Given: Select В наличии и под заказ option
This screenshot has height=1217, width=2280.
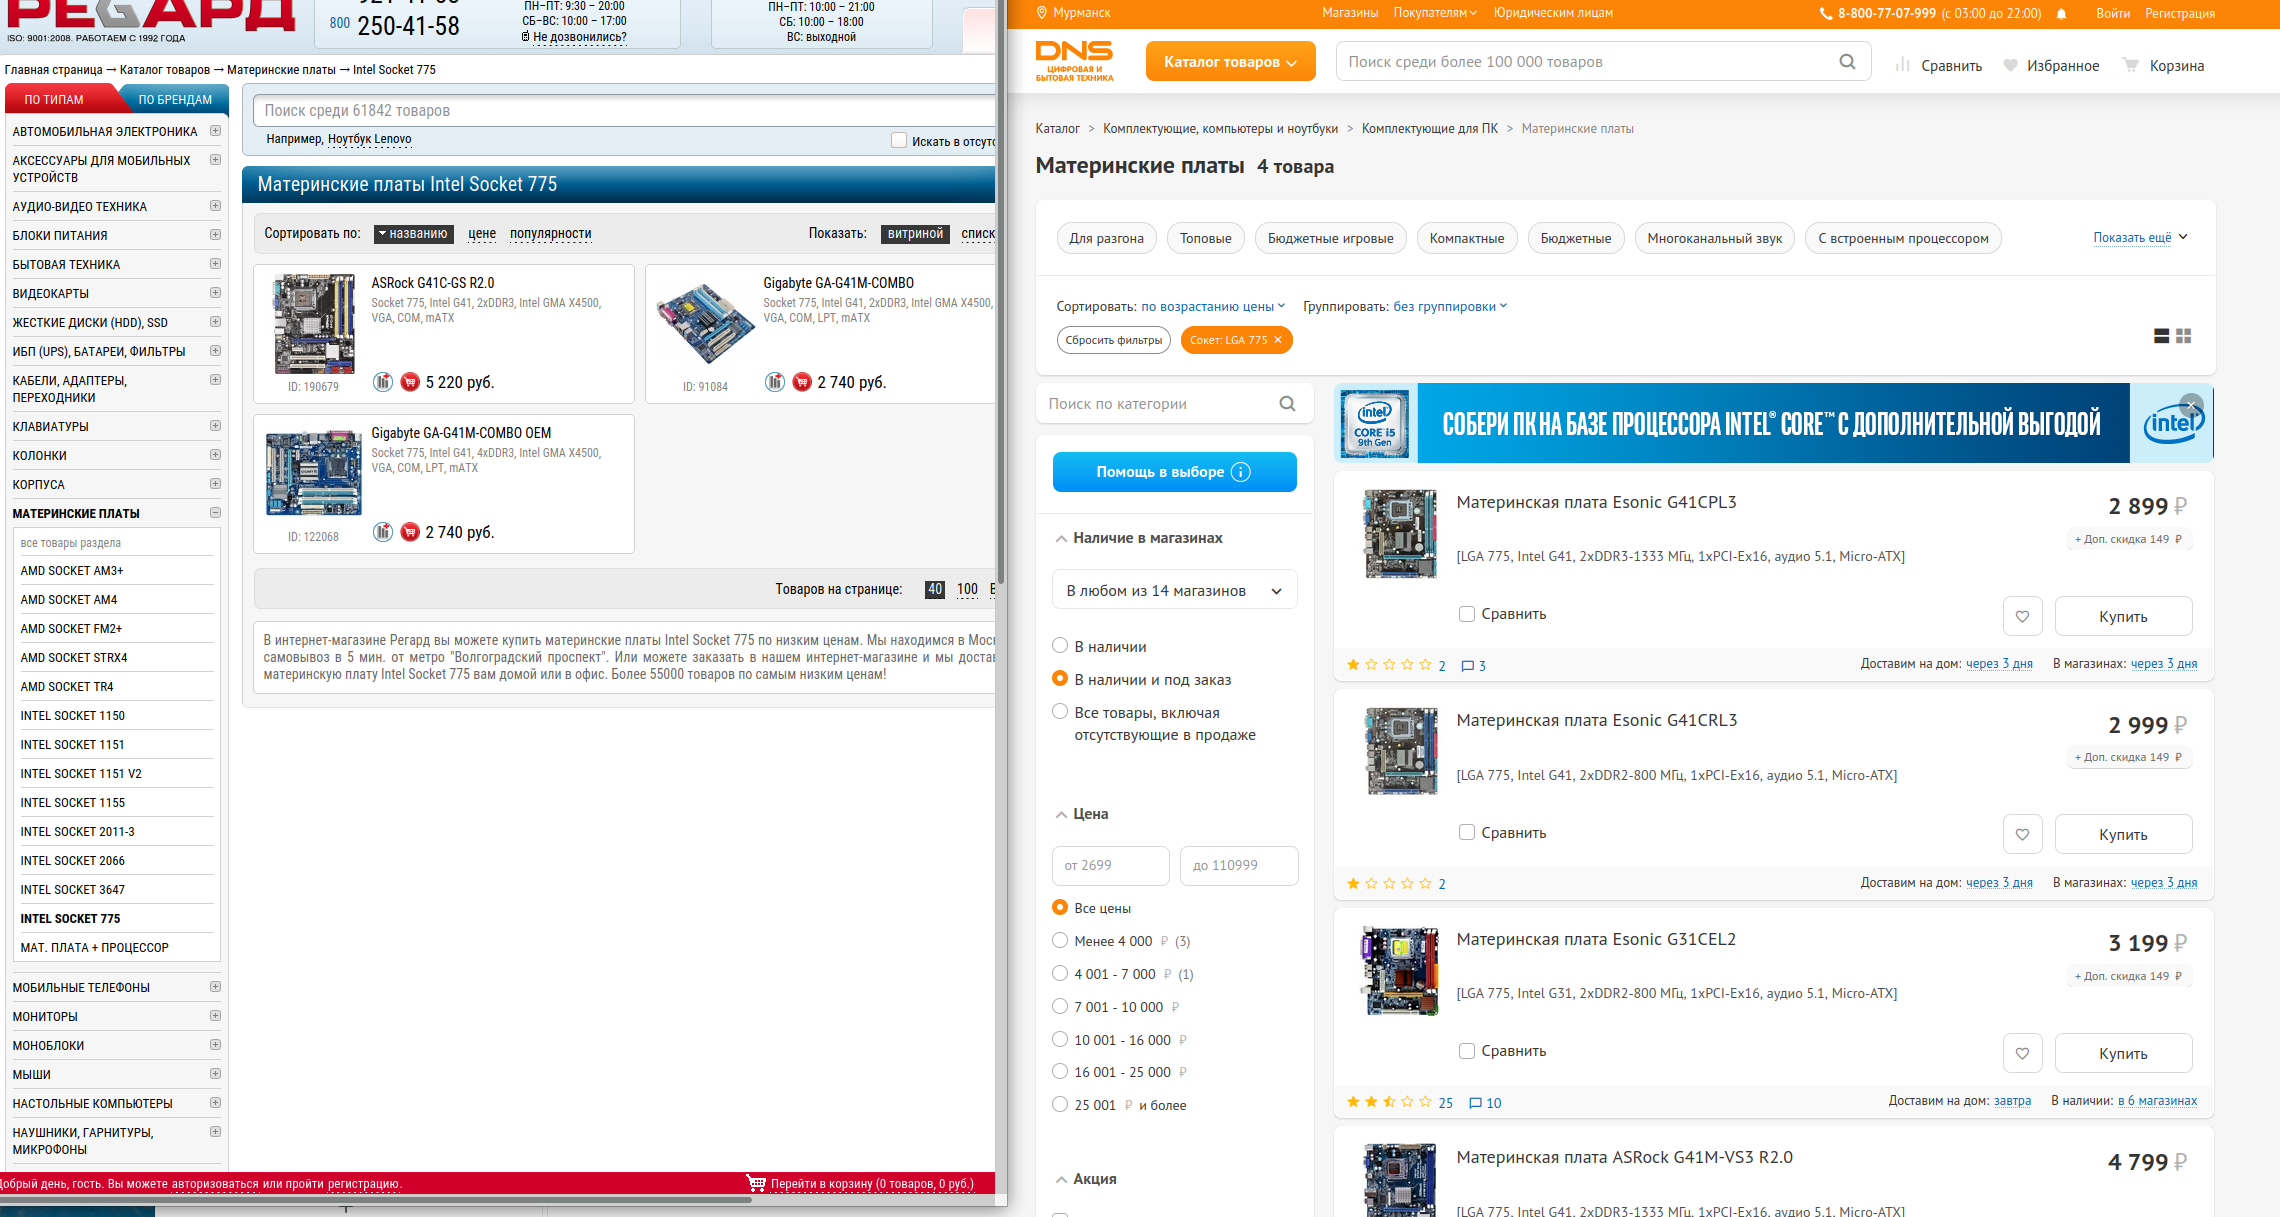Looking at the screenshot, I should (1060, 679).
